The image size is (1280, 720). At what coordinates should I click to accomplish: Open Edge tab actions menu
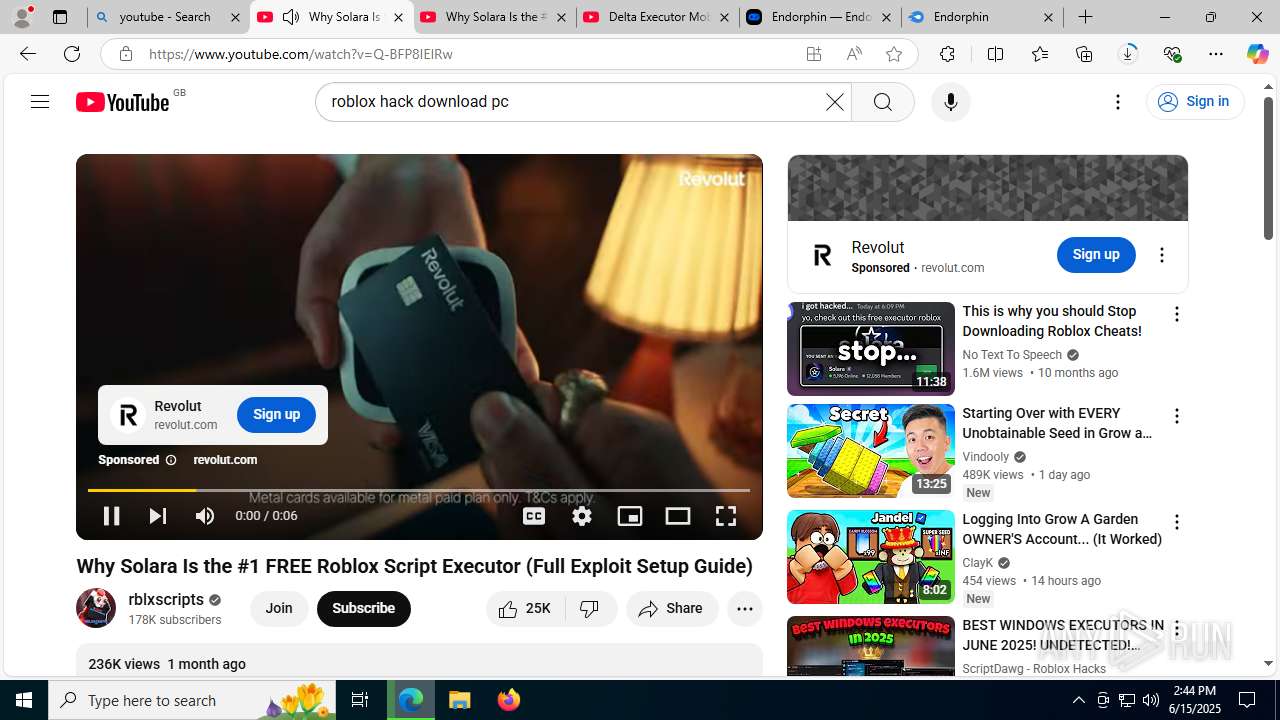[60, 17]
